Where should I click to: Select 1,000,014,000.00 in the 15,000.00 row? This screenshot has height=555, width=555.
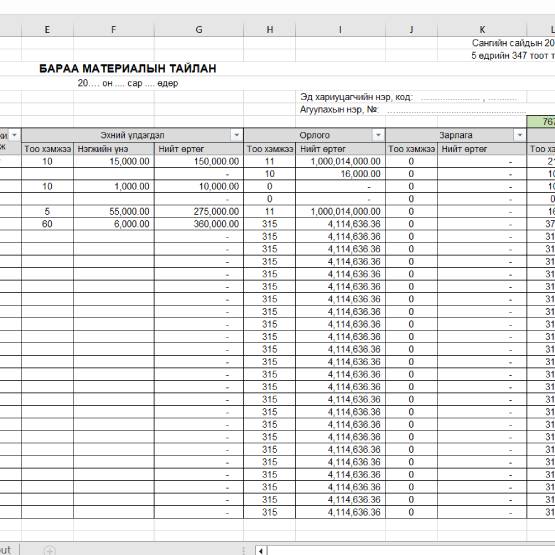[x=341, y=161]
